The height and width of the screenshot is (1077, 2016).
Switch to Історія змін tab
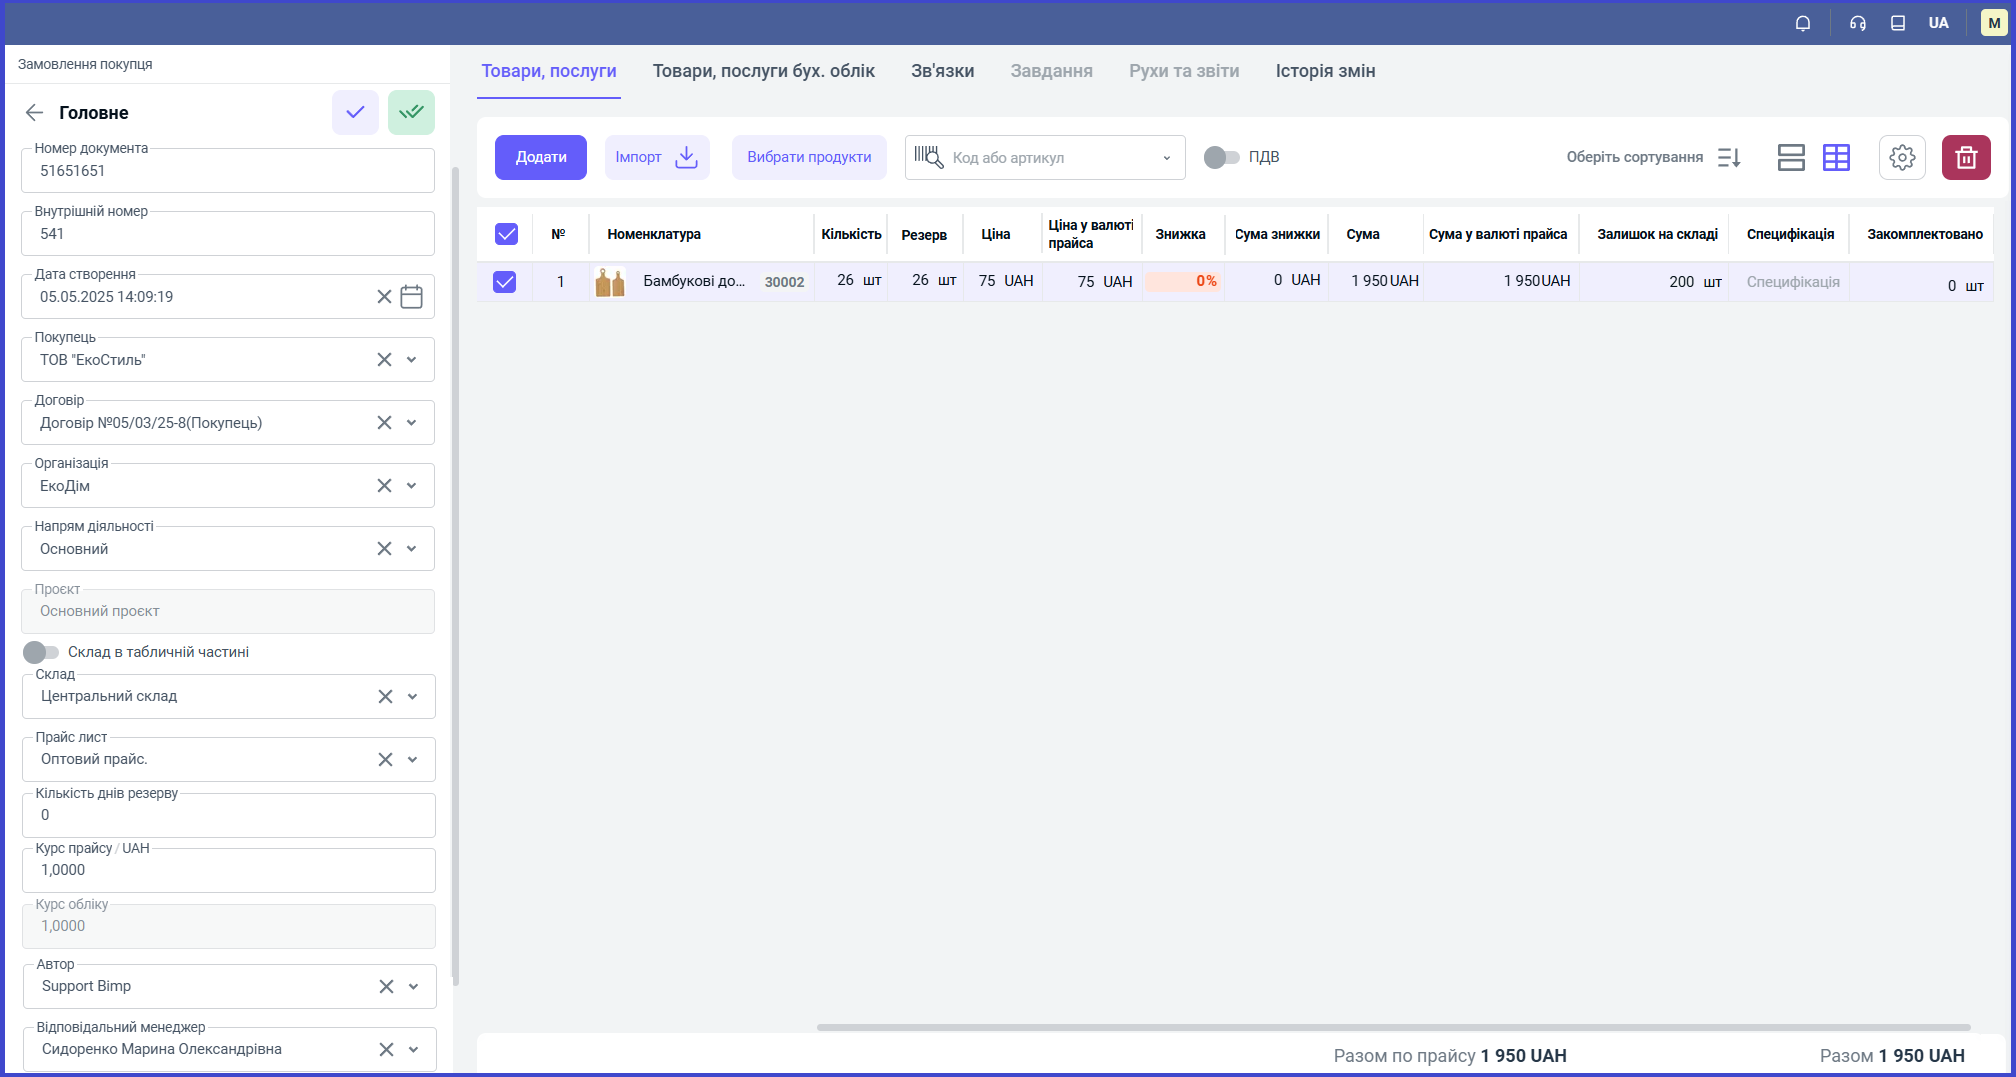tap(1325, 71)
